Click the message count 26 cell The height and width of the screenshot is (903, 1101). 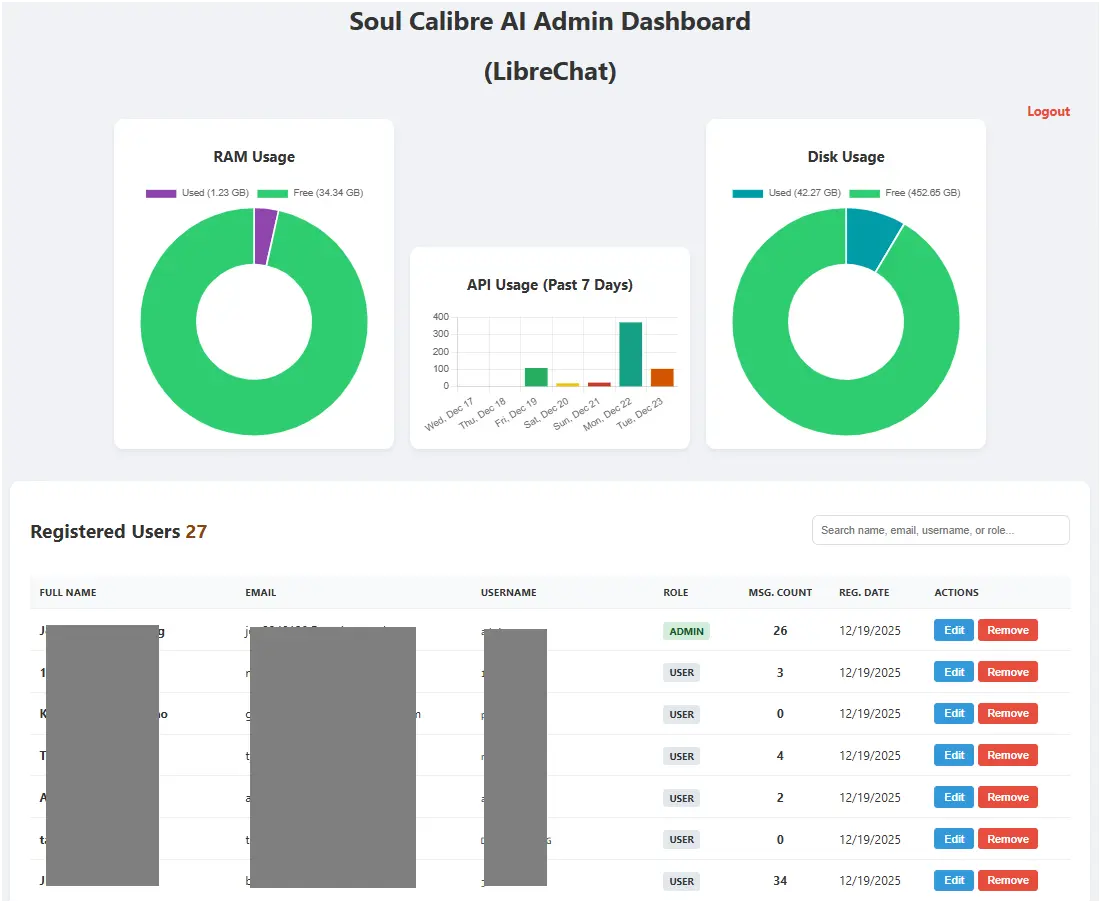(x=780, y=631)
